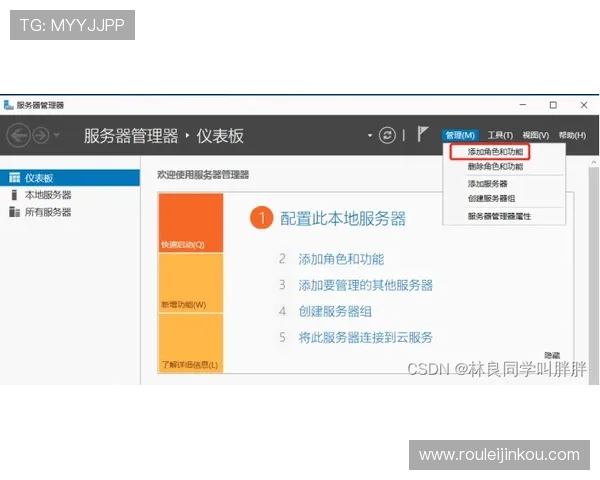Click the 欢迎使用服务器管理器 heading
The image size is (600, 480).
(x=203, y=175)
